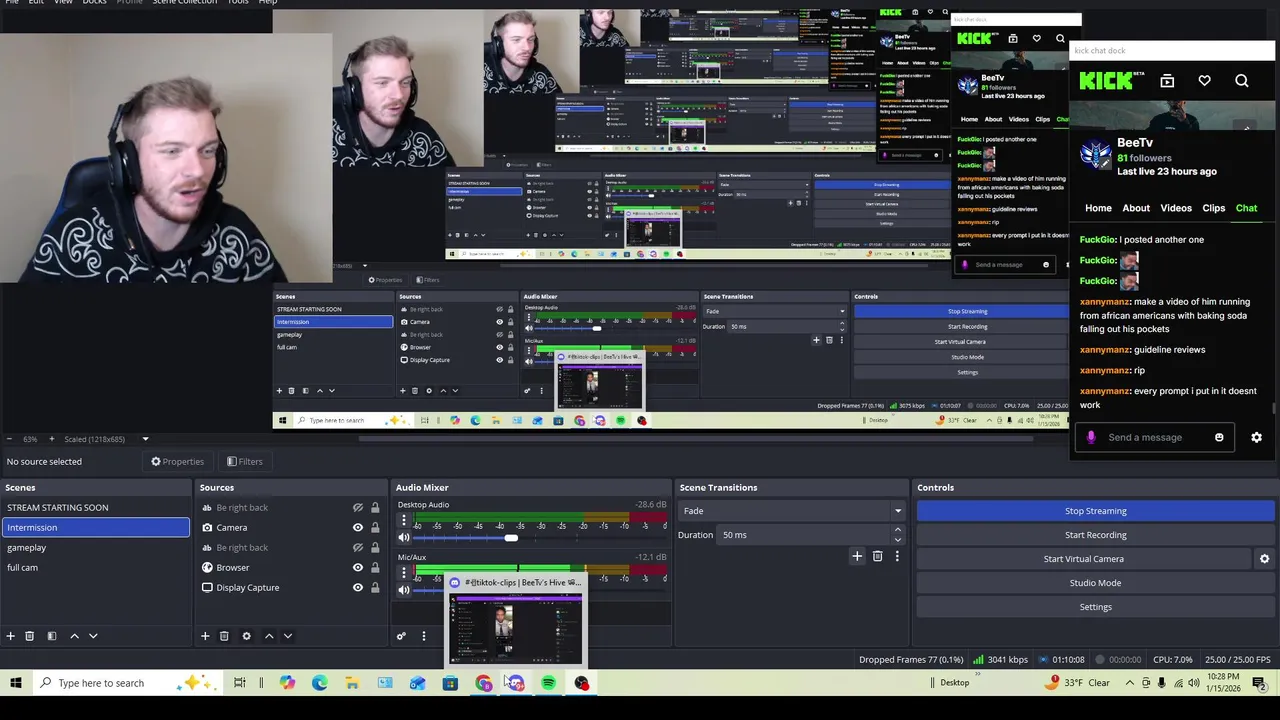Move the source down in Sources toolbar
The height and width of the screenshot is (720, 1280).
pyautogui.click(x=287, y=636)
